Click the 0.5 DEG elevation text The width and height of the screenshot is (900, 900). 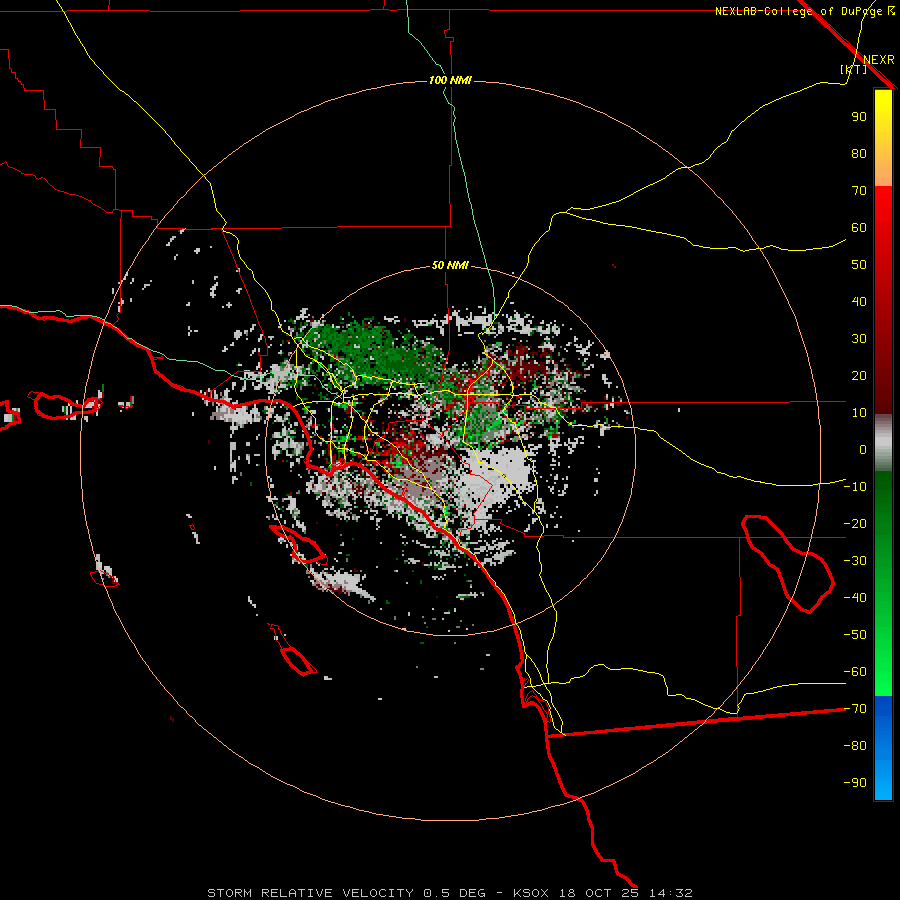(454, 893)
